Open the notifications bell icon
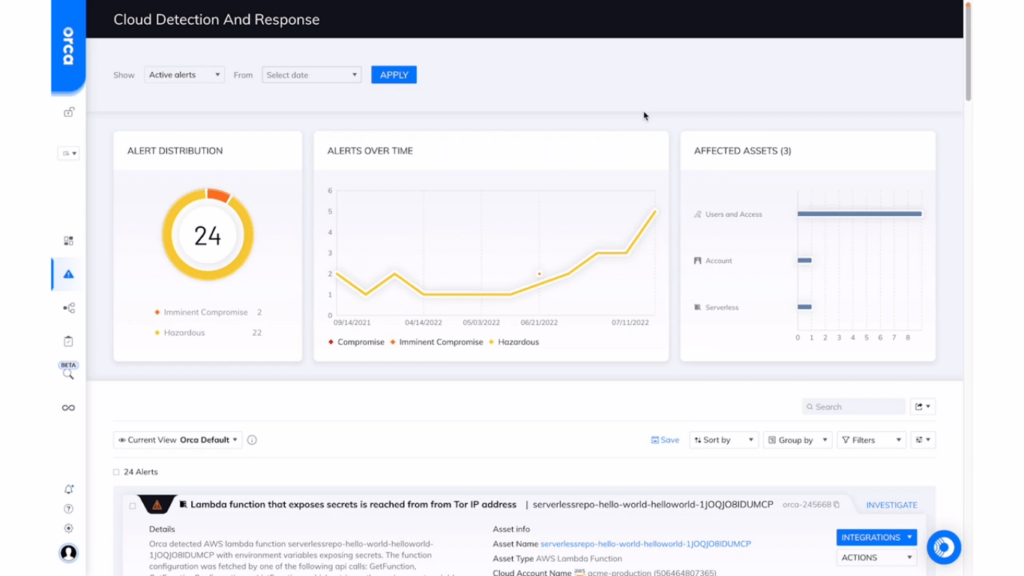 [x=67, y=487]
